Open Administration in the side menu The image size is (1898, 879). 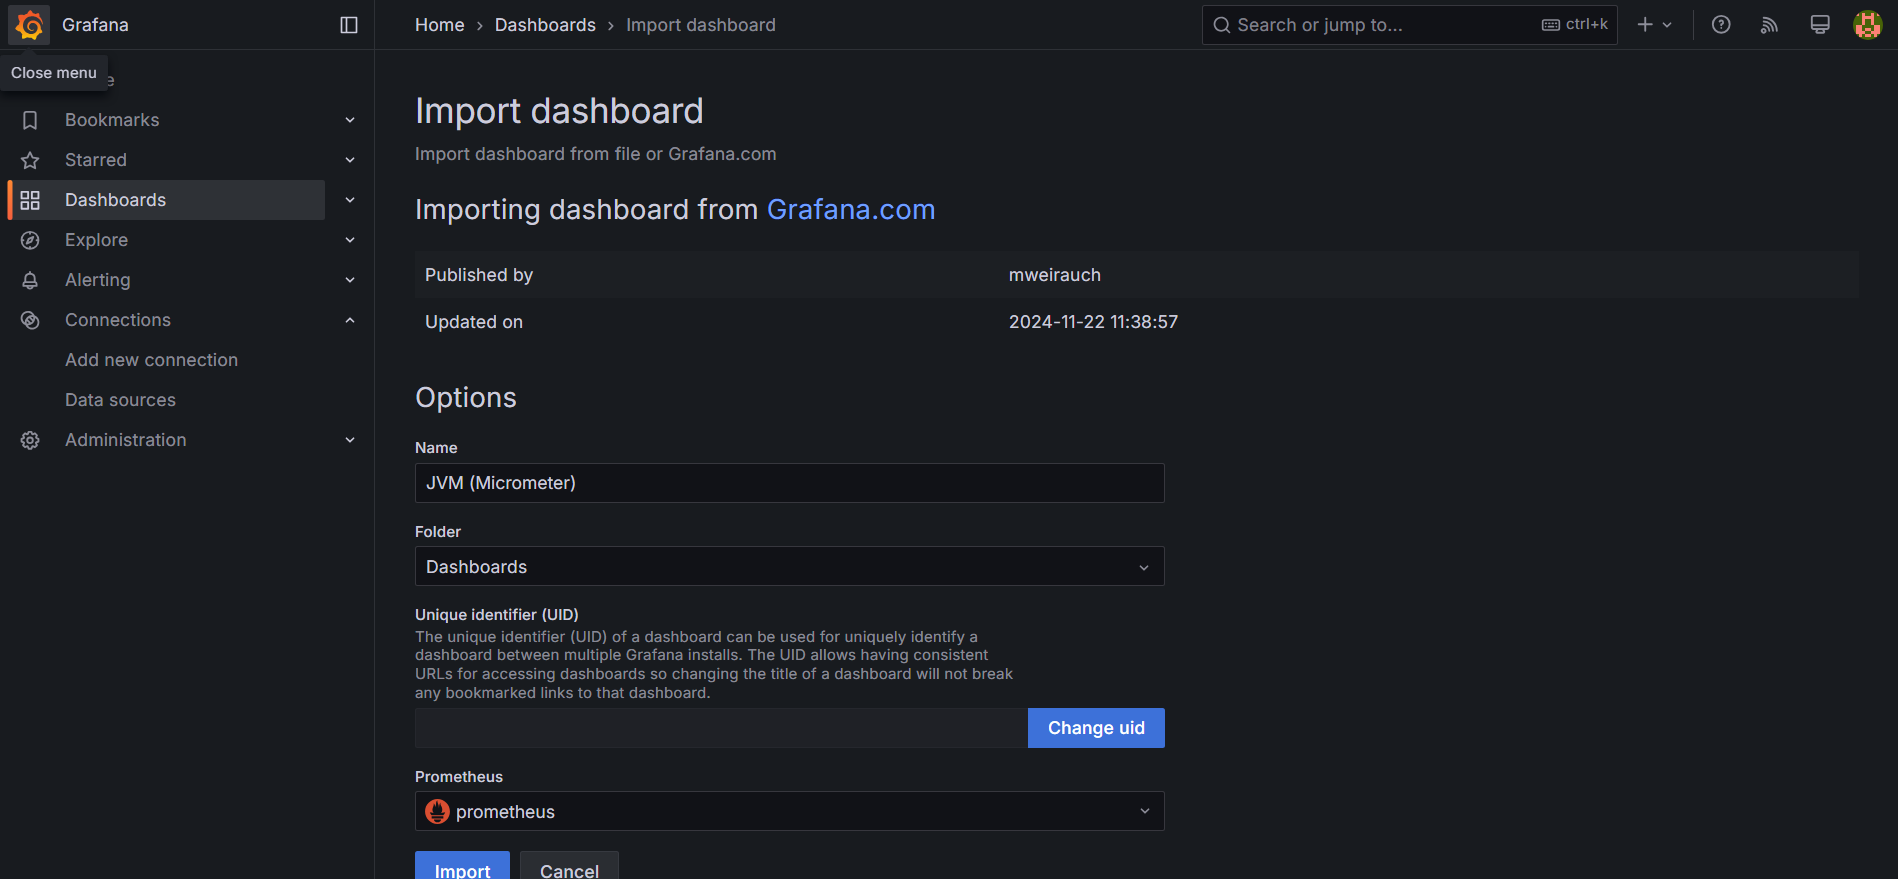pyautogui.click(x=126, y=440)
